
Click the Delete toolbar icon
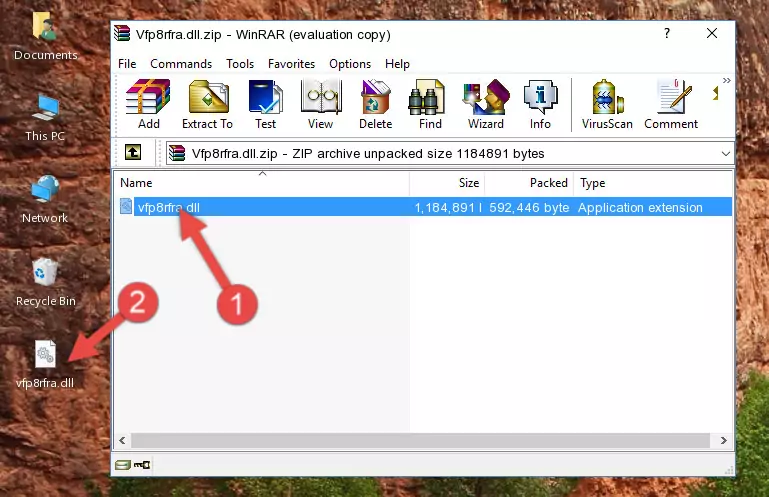point(376,105)
